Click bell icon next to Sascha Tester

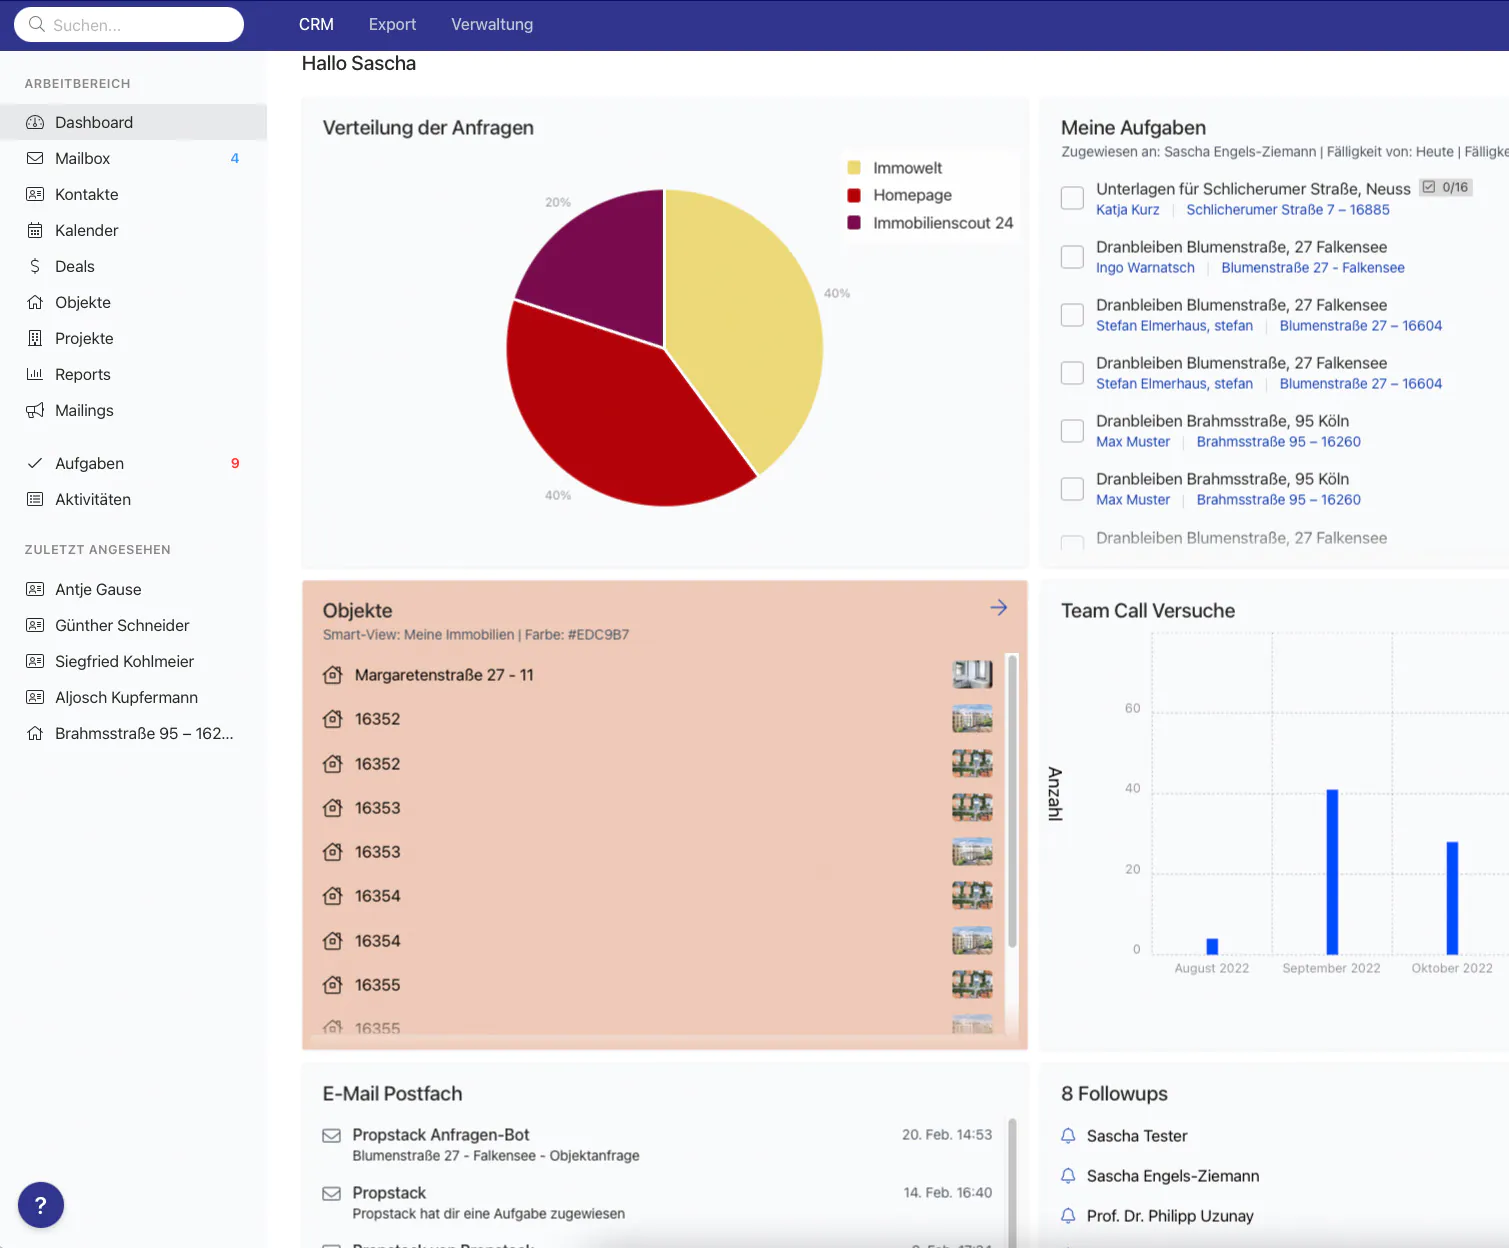click(1068, 1136)
